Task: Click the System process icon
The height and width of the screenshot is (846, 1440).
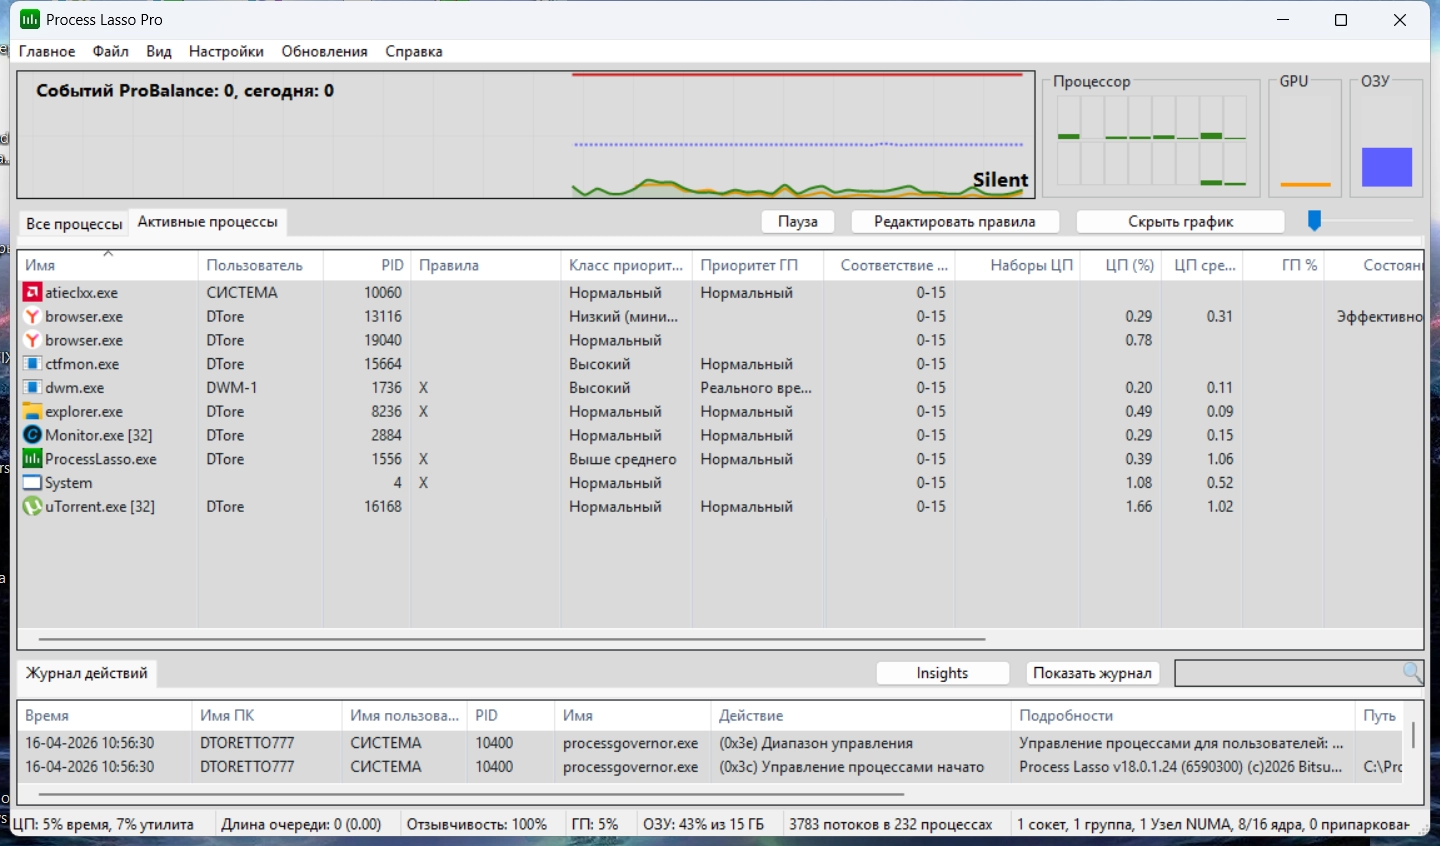Action: [x=32, y=483]
